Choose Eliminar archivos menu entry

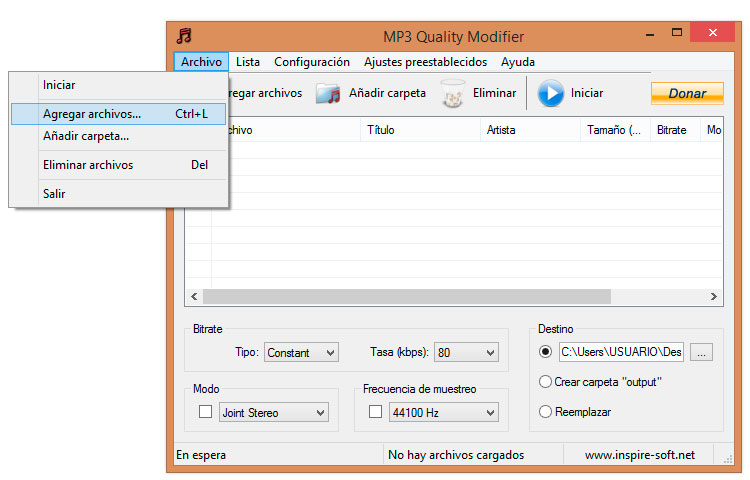[119, 165]
